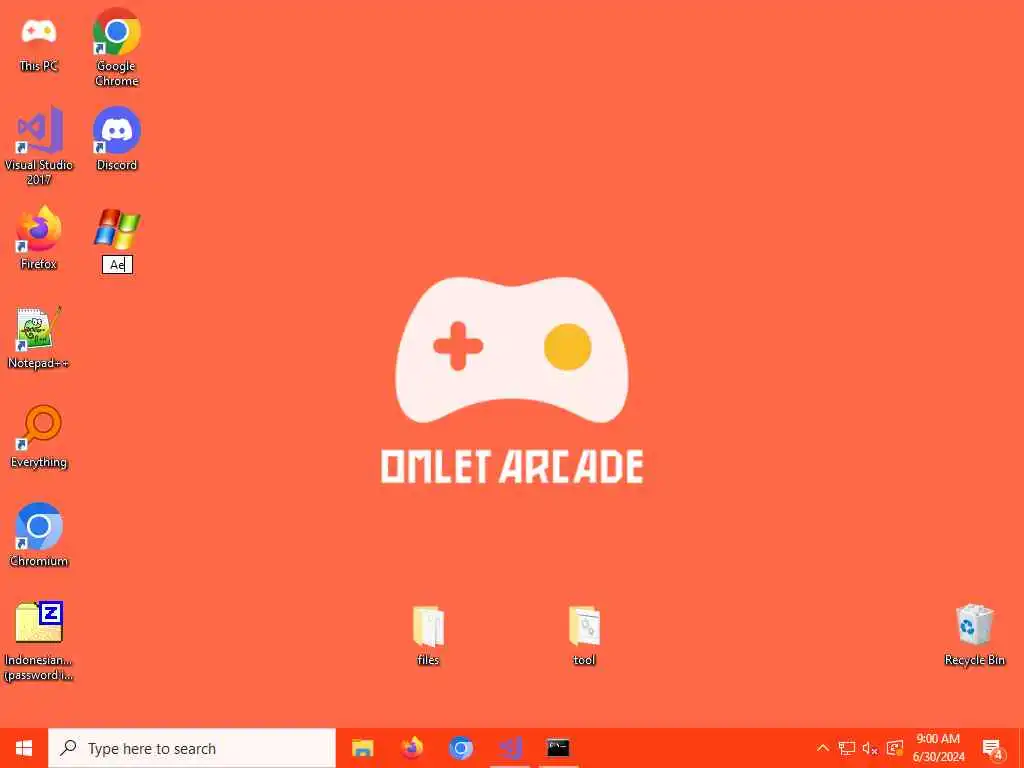Switch to Visual Studio in the taskbar
This screenshot has width=1024, height=768.
pyautogui.click(x=509, y=748)
